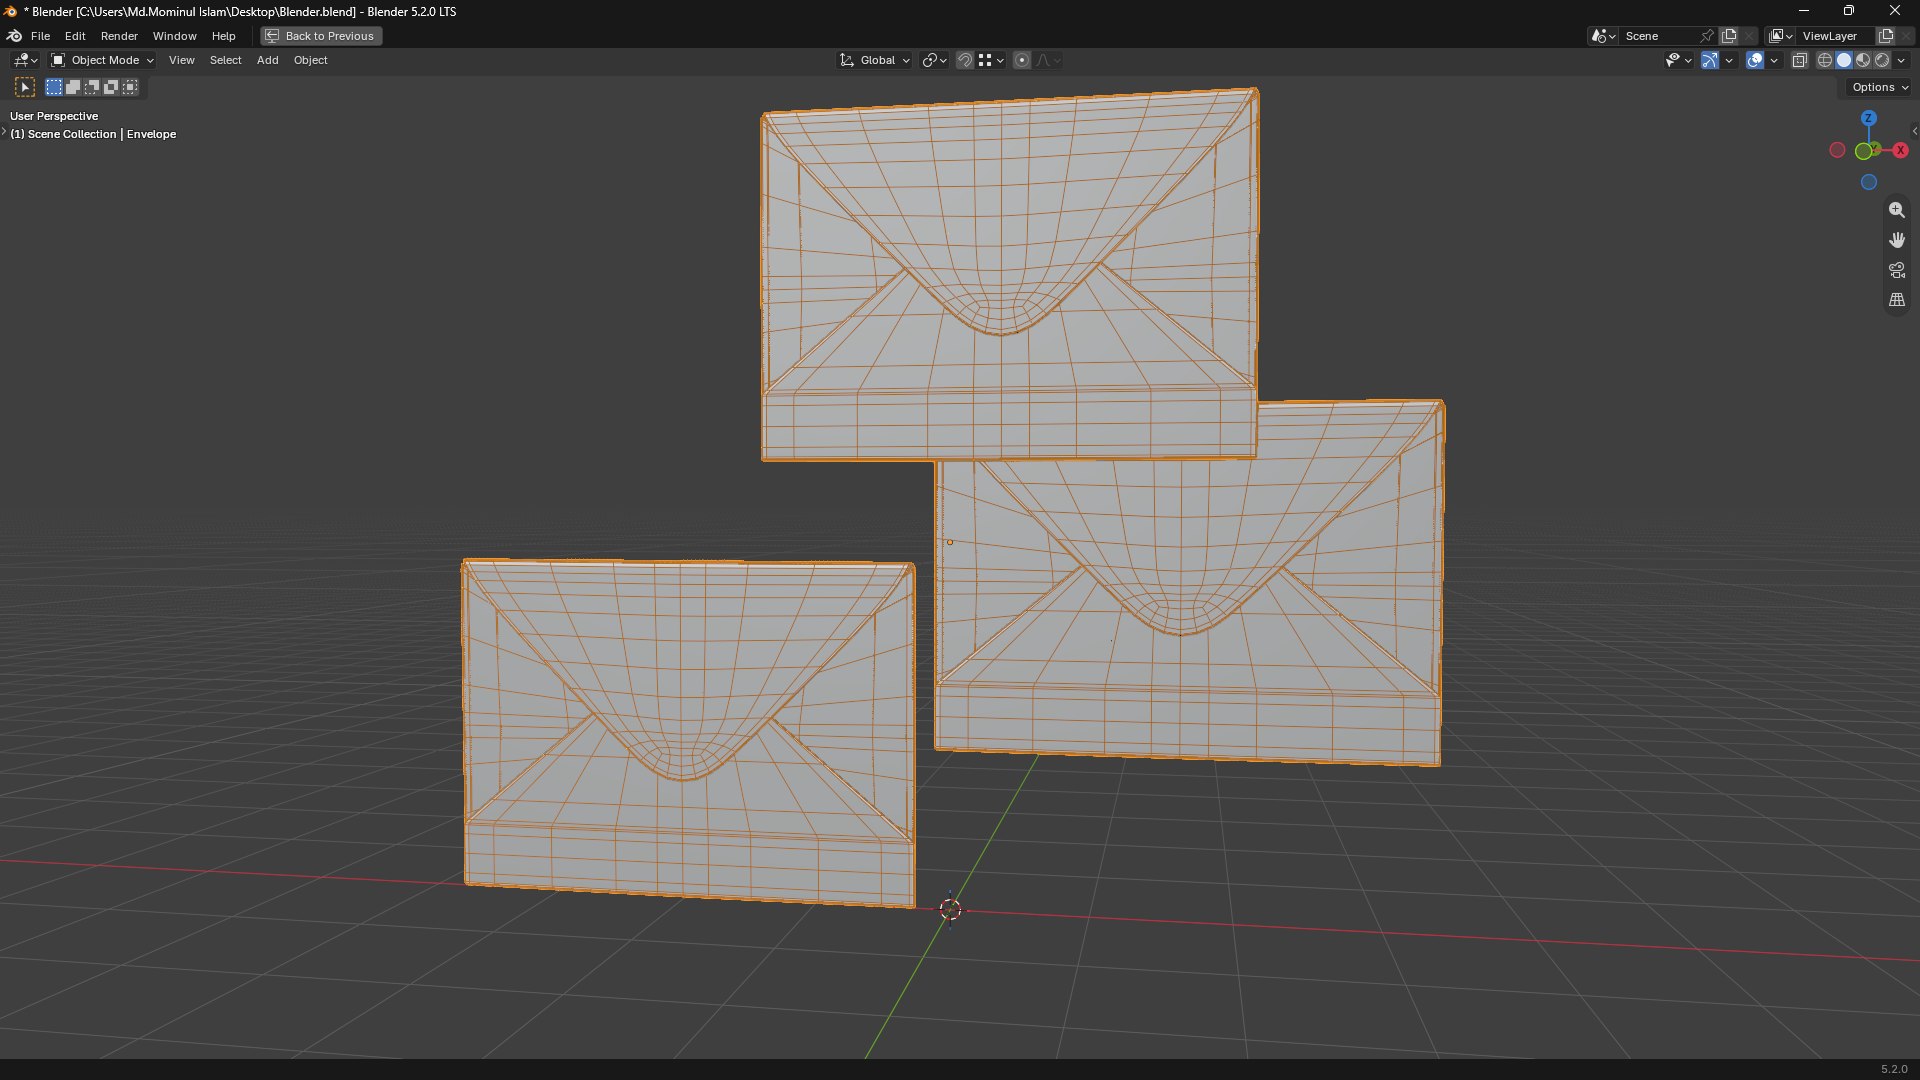
Task: Click the Scene name field
Action: (1658, 36)
